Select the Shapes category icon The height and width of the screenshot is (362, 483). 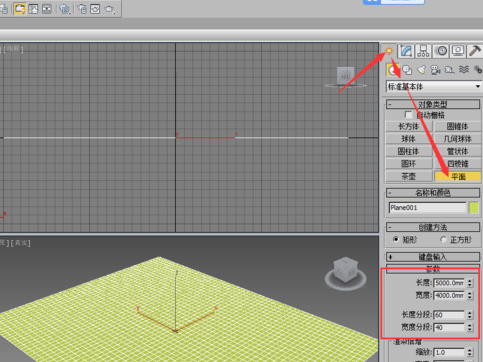click(407, 70)
